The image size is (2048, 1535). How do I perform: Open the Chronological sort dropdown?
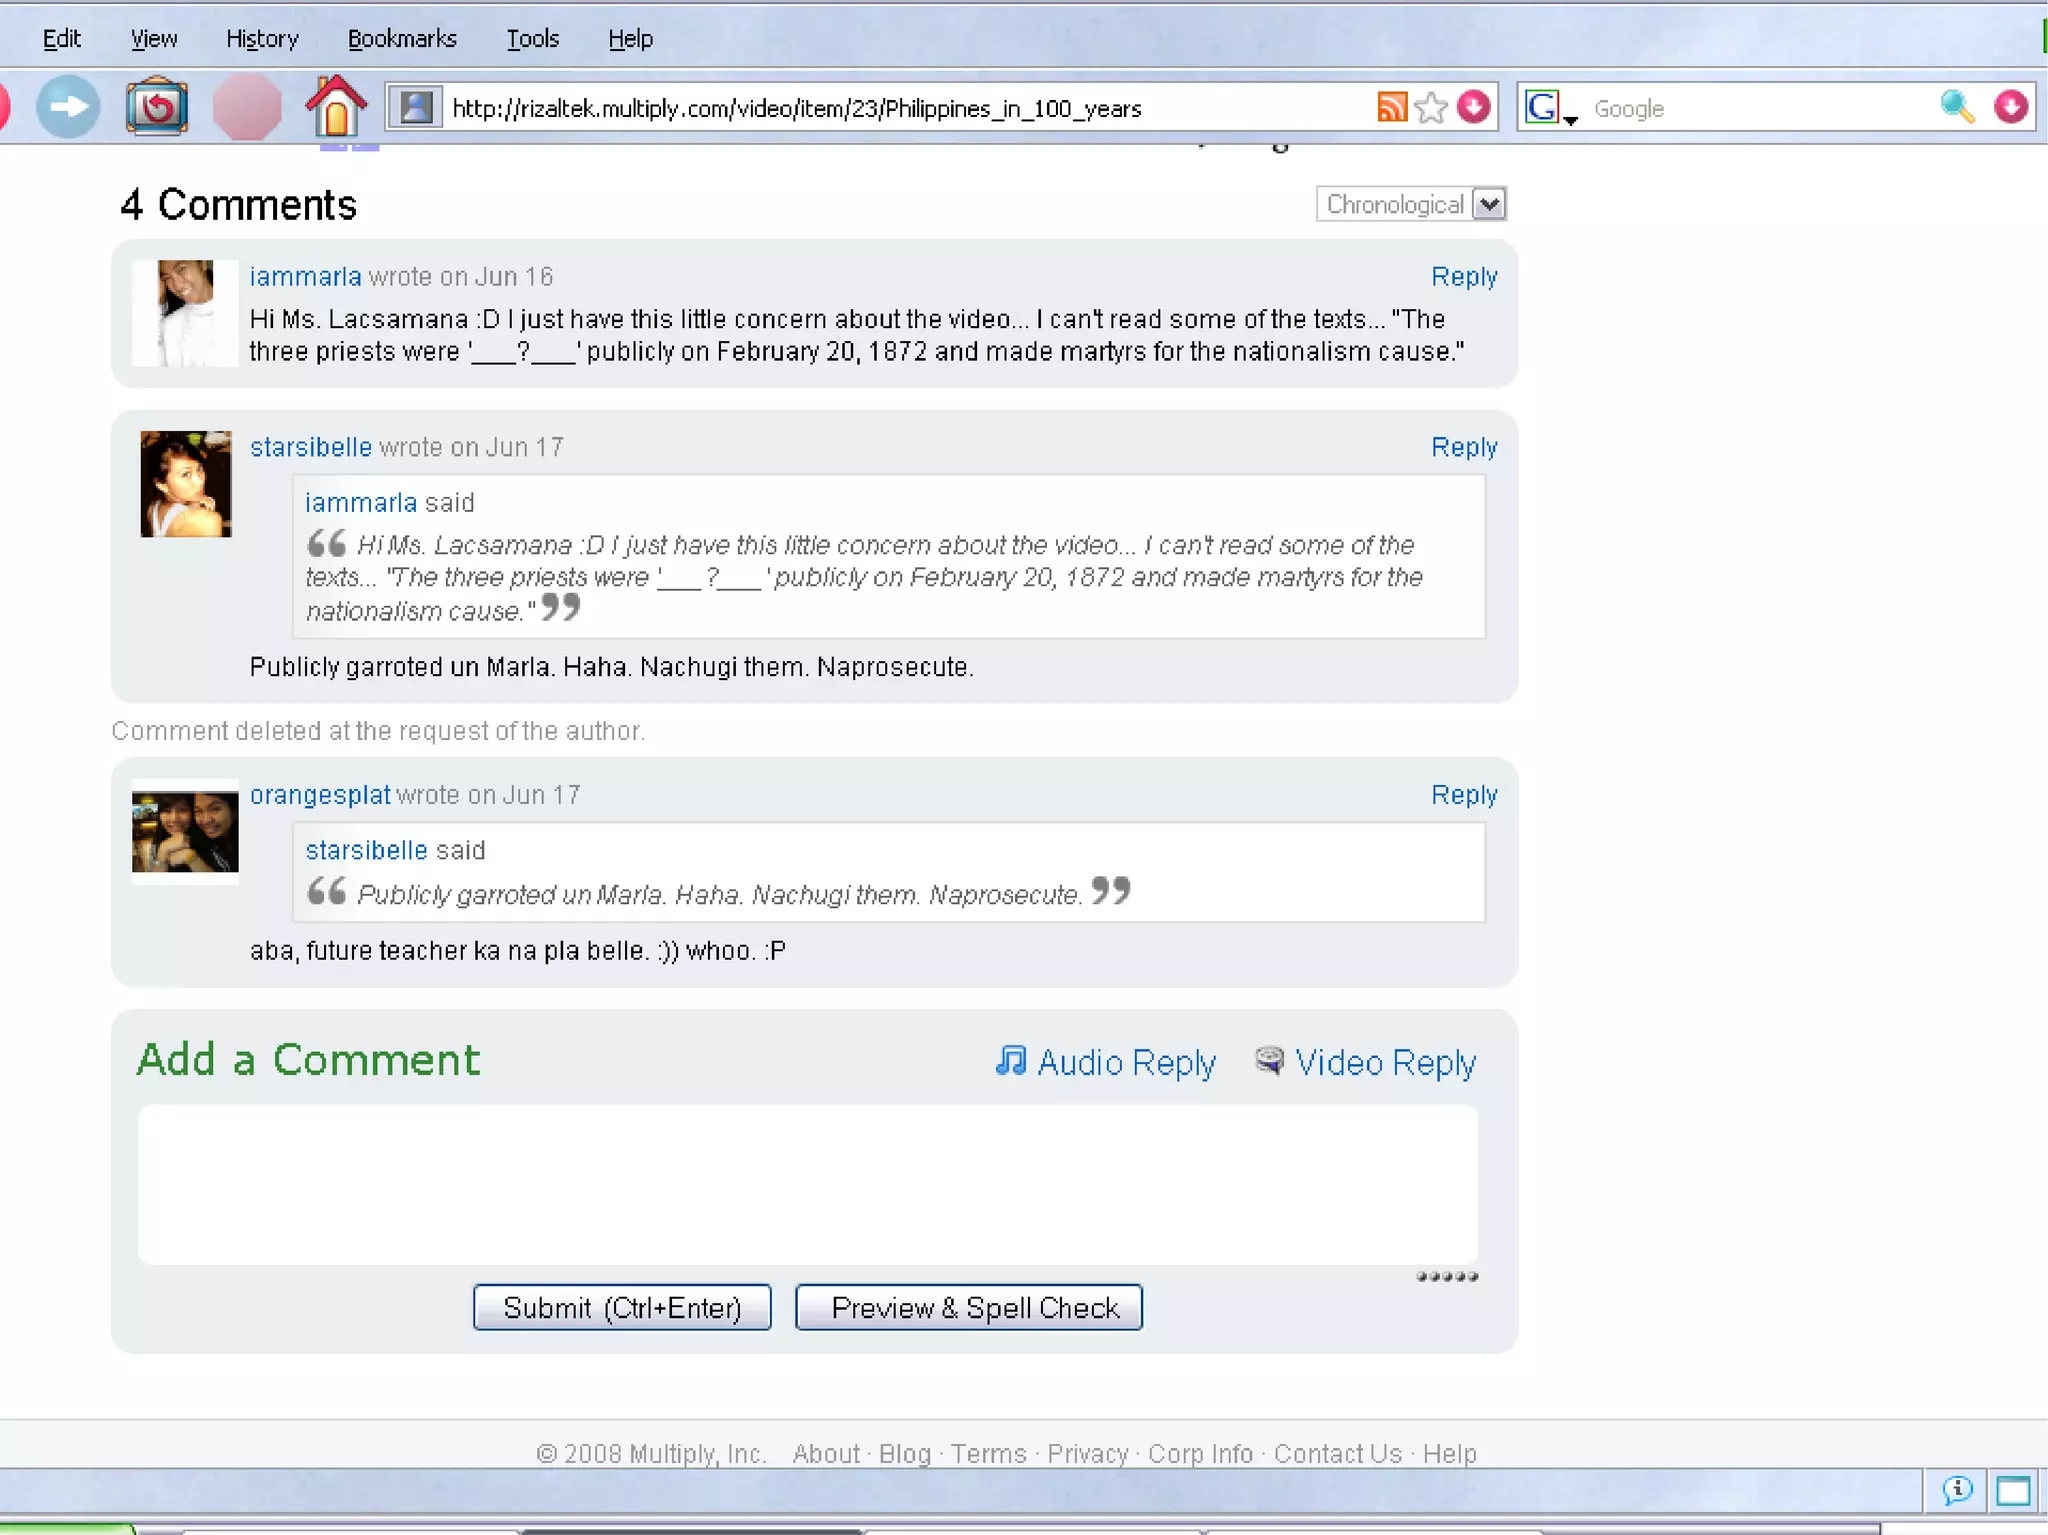[x=1489, y=204]
